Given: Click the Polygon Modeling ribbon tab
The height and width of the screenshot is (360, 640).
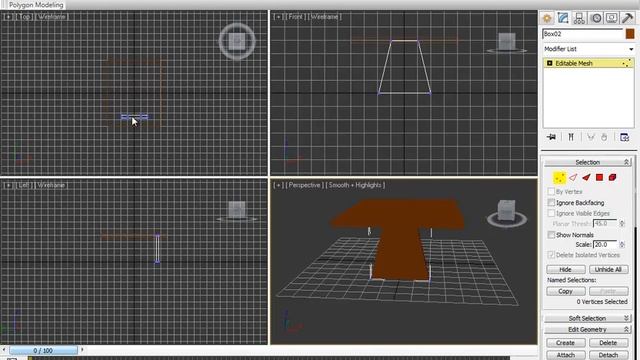Looking at the screenshot, I should [36, 5].
